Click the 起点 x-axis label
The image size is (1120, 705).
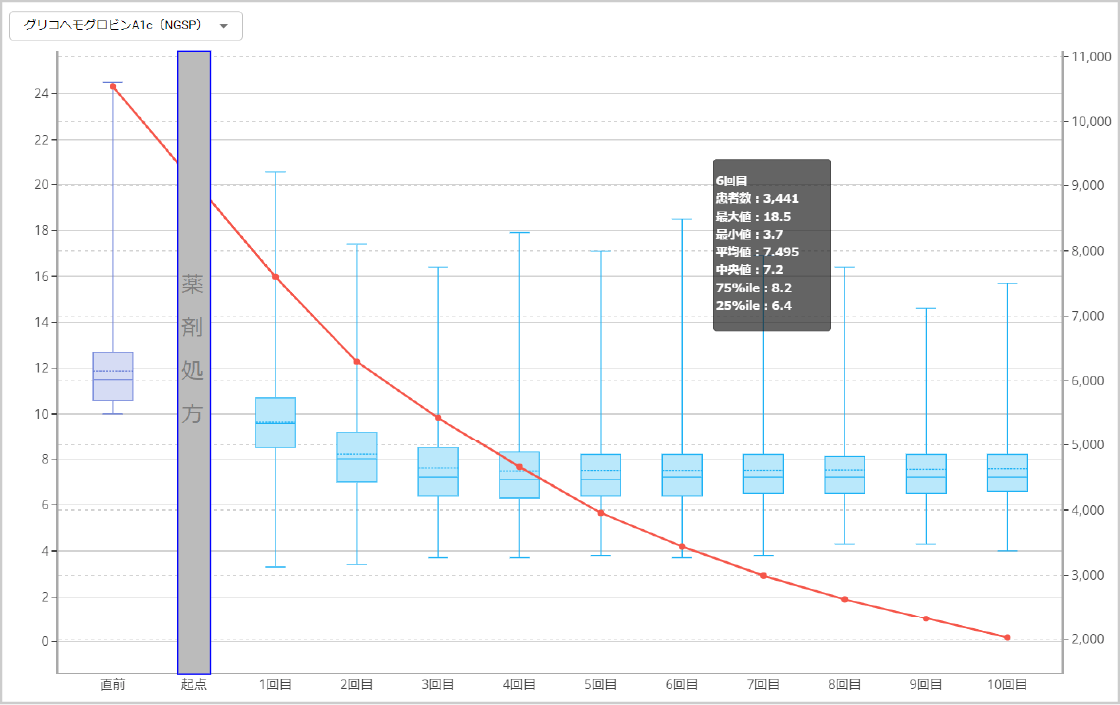(194, 685)
